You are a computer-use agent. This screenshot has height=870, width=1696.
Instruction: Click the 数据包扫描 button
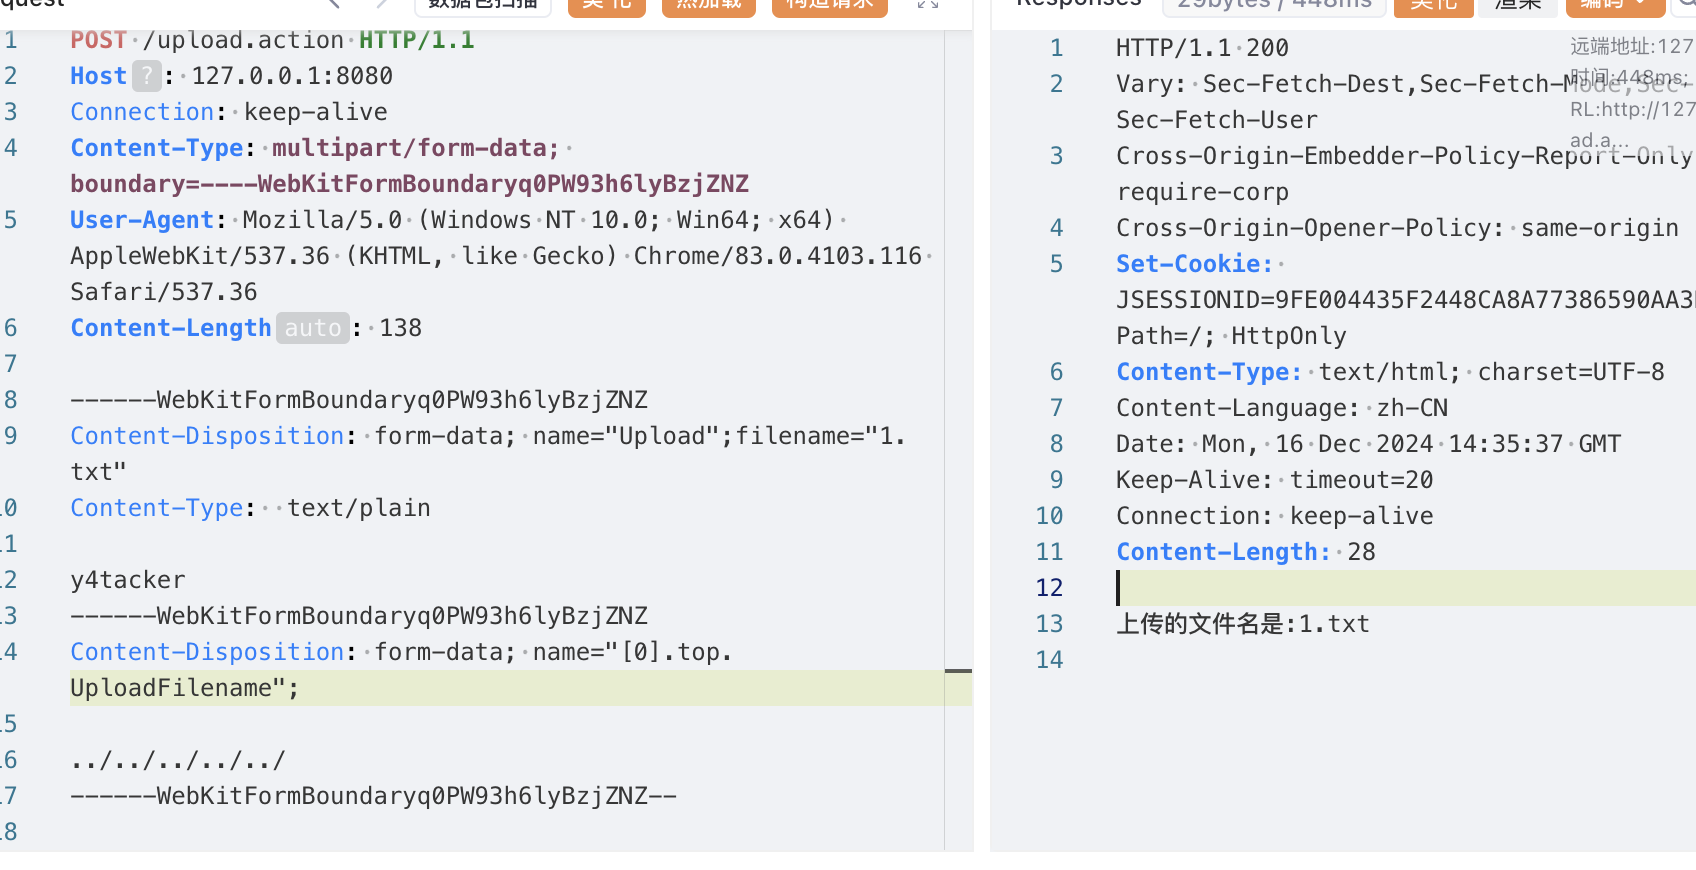point(483,5)
